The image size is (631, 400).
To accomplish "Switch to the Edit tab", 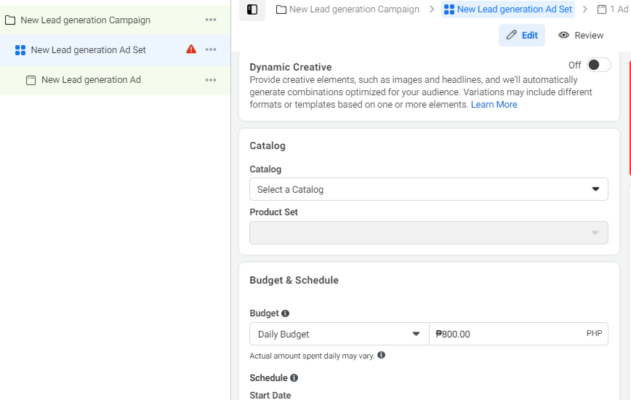I will coord(522,35).
